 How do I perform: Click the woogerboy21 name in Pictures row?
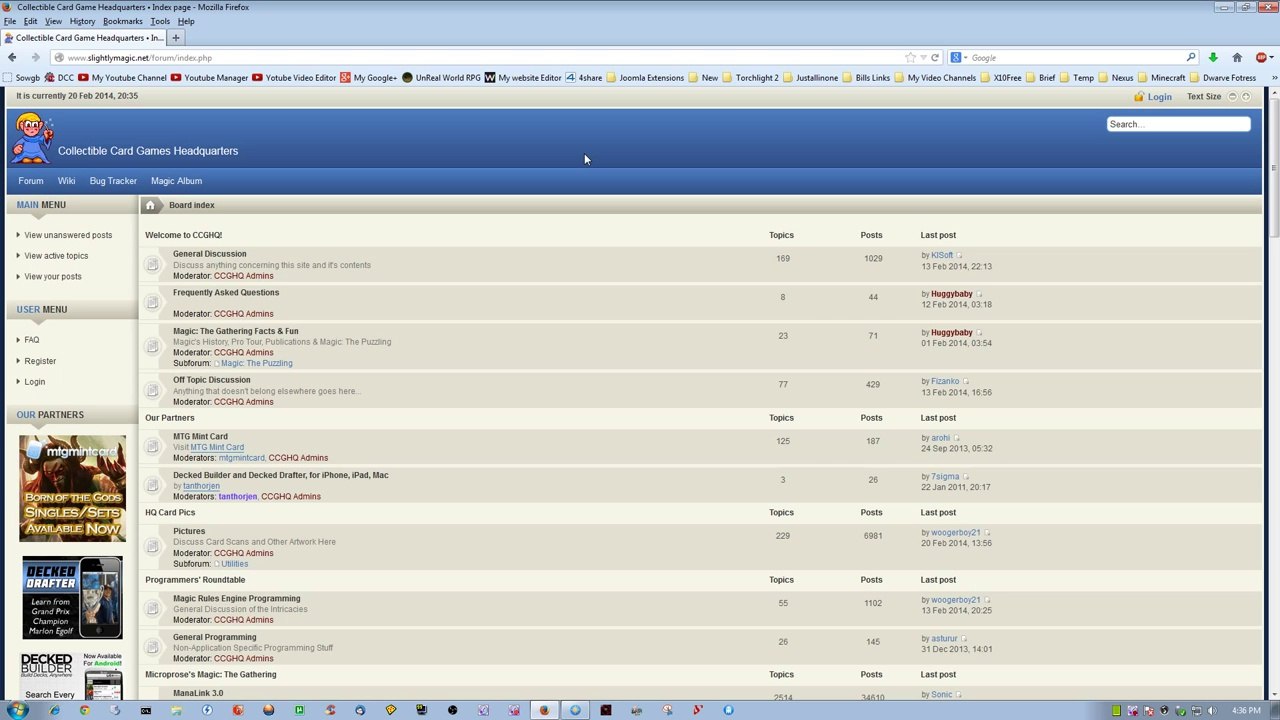click(955, 533)
